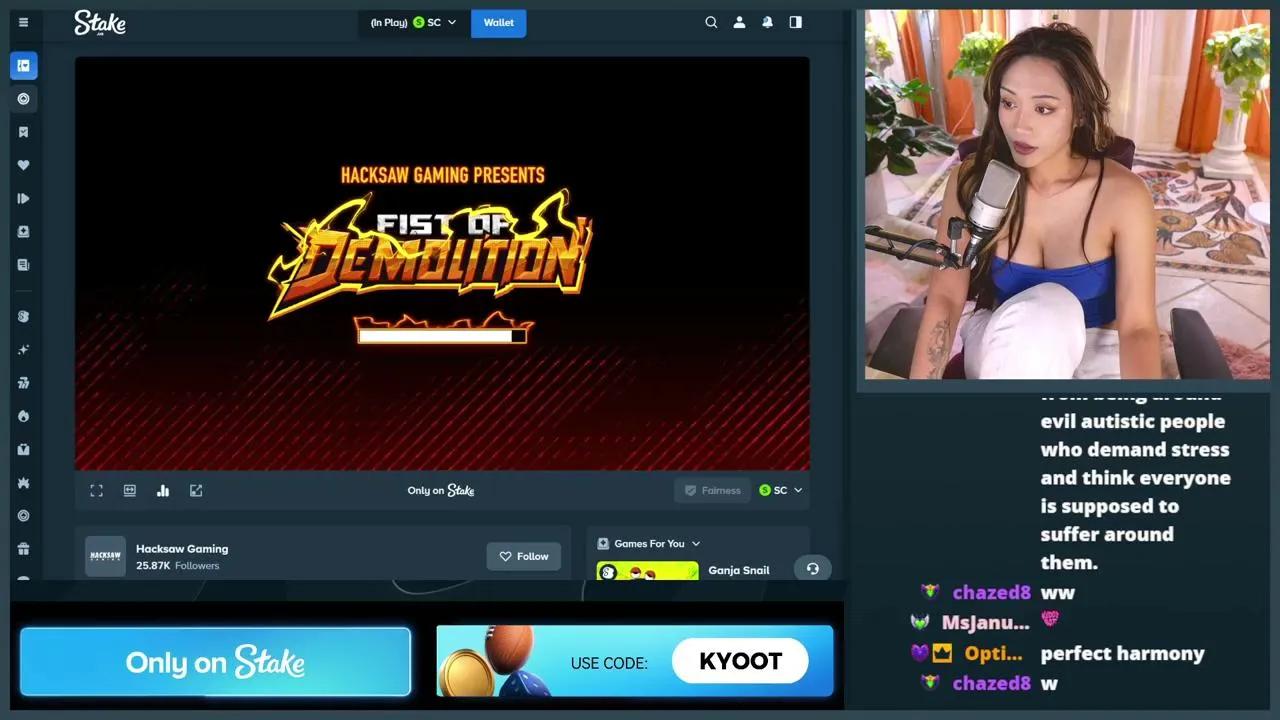Viewport: 1280px width, 720px height.
Task: Open the 777 slots icon in sidebar
Action: (24, 383)
